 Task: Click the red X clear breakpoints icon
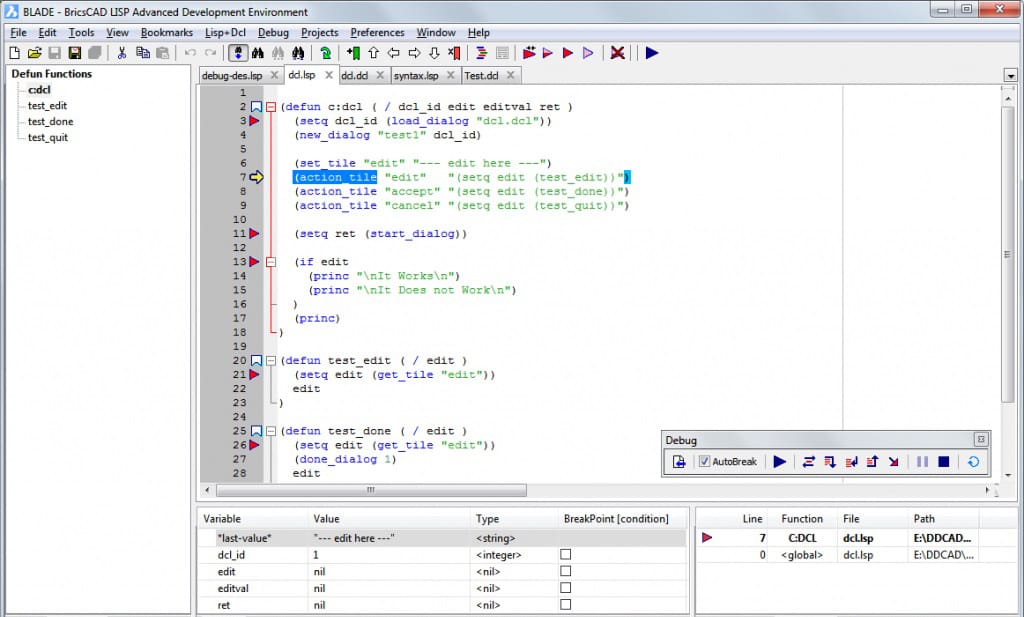point(617,53)
